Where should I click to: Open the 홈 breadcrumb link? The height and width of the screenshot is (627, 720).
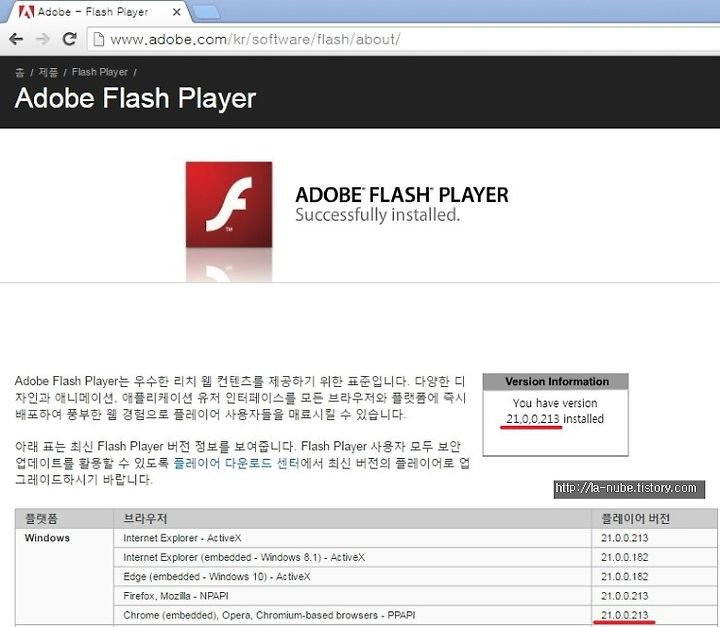(x=19, y=72)
